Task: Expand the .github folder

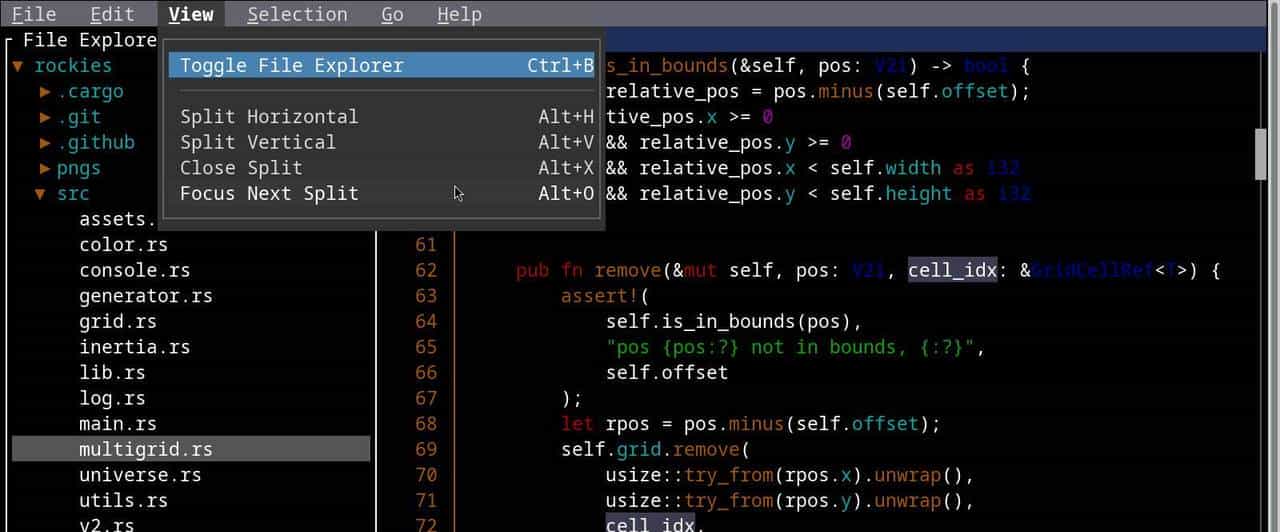Action: [45, 143]
